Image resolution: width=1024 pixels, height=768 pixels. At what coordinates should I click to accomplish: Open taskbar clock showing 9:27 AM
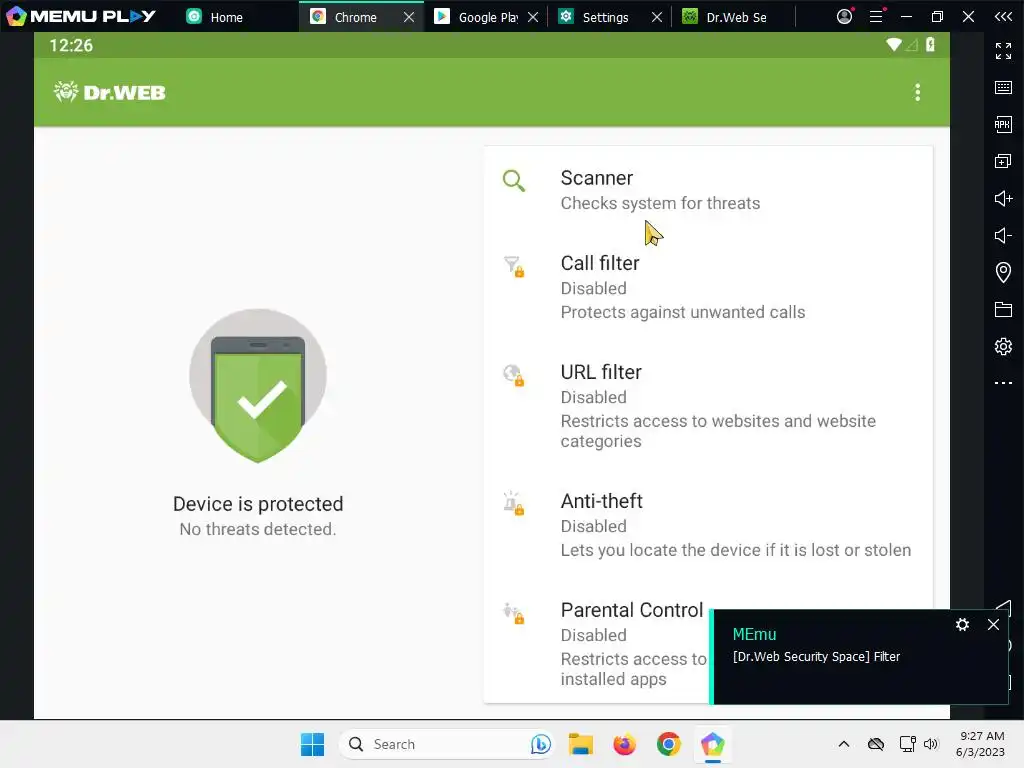pos(980,744)
